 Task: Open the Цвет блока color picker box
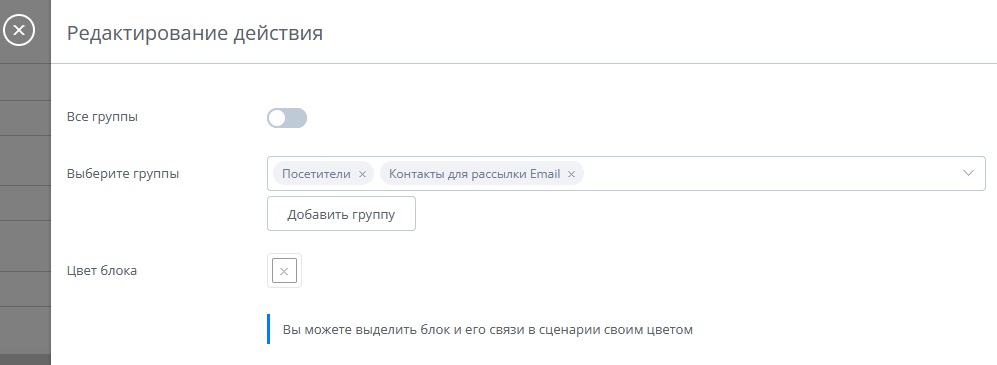click(284, 271)
